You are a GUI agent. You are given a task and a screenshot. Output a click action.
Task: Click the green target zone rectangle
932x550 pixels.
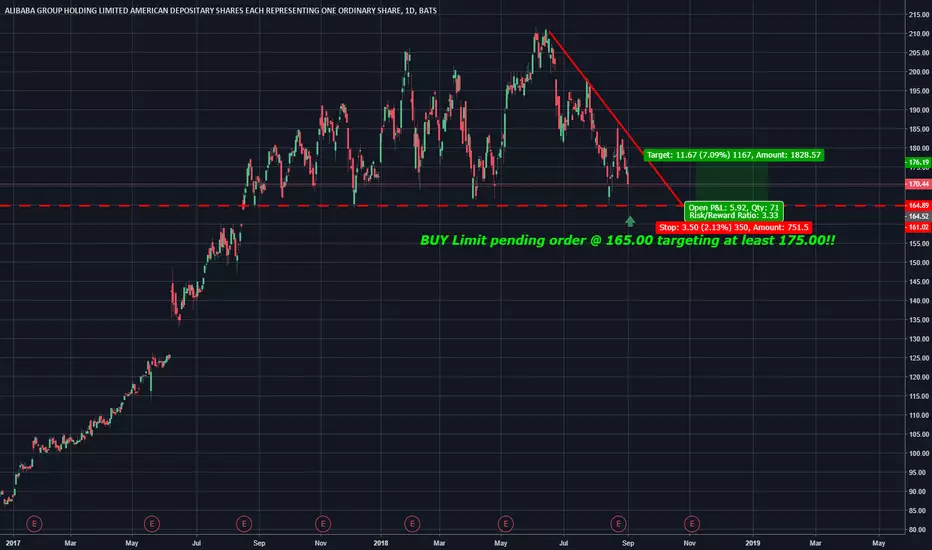click(732, 183)
